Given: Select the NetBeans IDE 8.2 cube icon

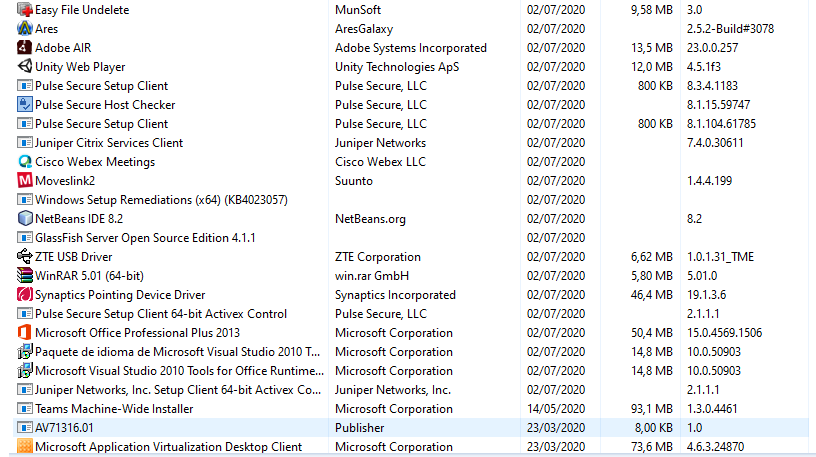Looking at the screenshot, I should pos(24,219).
